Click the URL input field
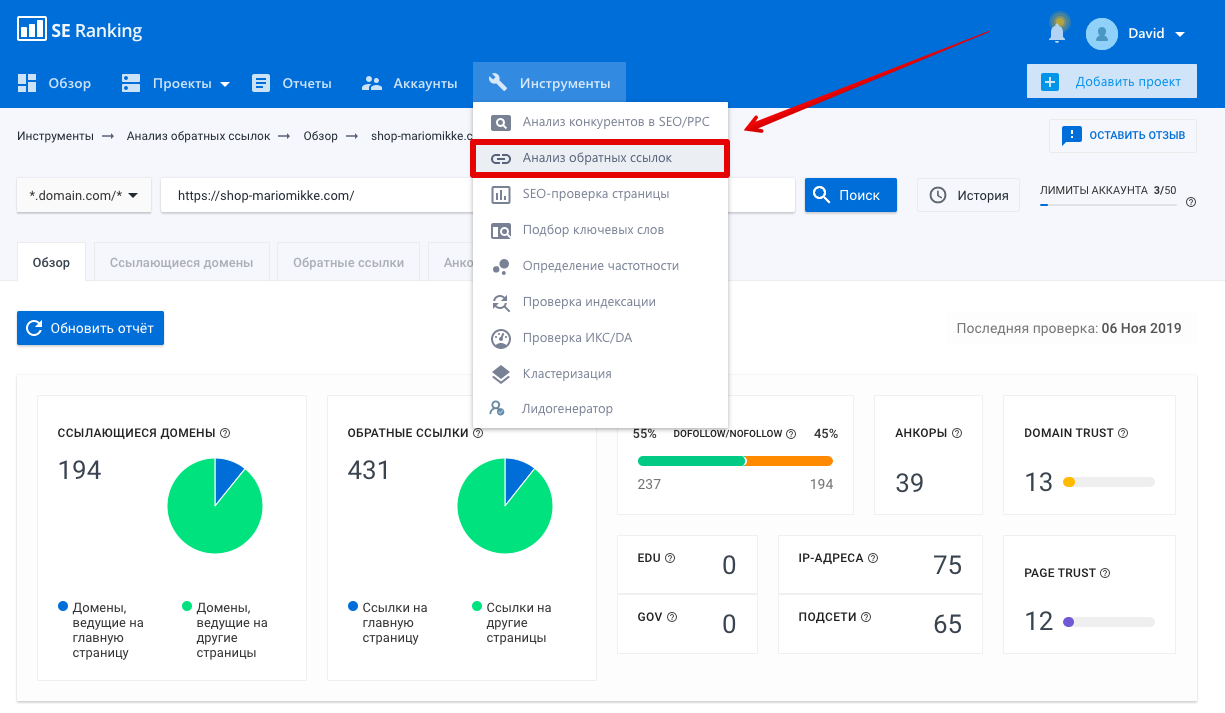1225x713 pixels. pyautogui.click(x=478, y=195)
